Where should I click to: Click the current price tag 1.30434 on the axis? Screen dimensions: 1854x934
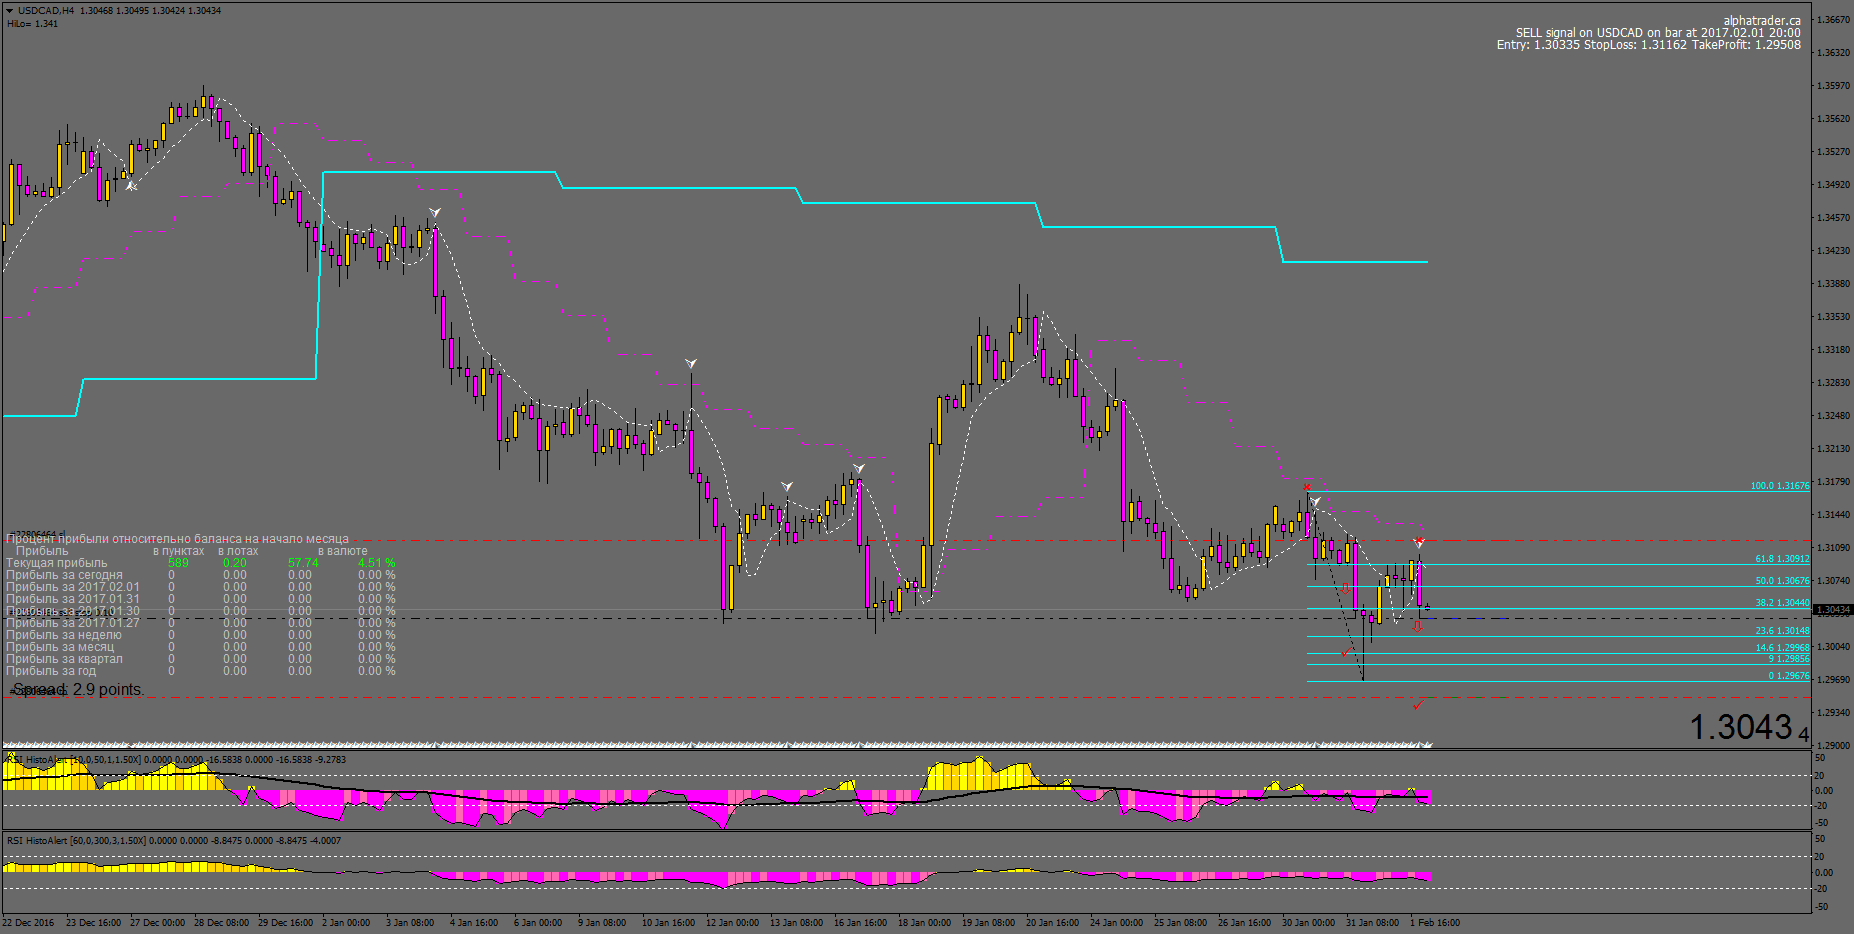tap(1833, 609)
